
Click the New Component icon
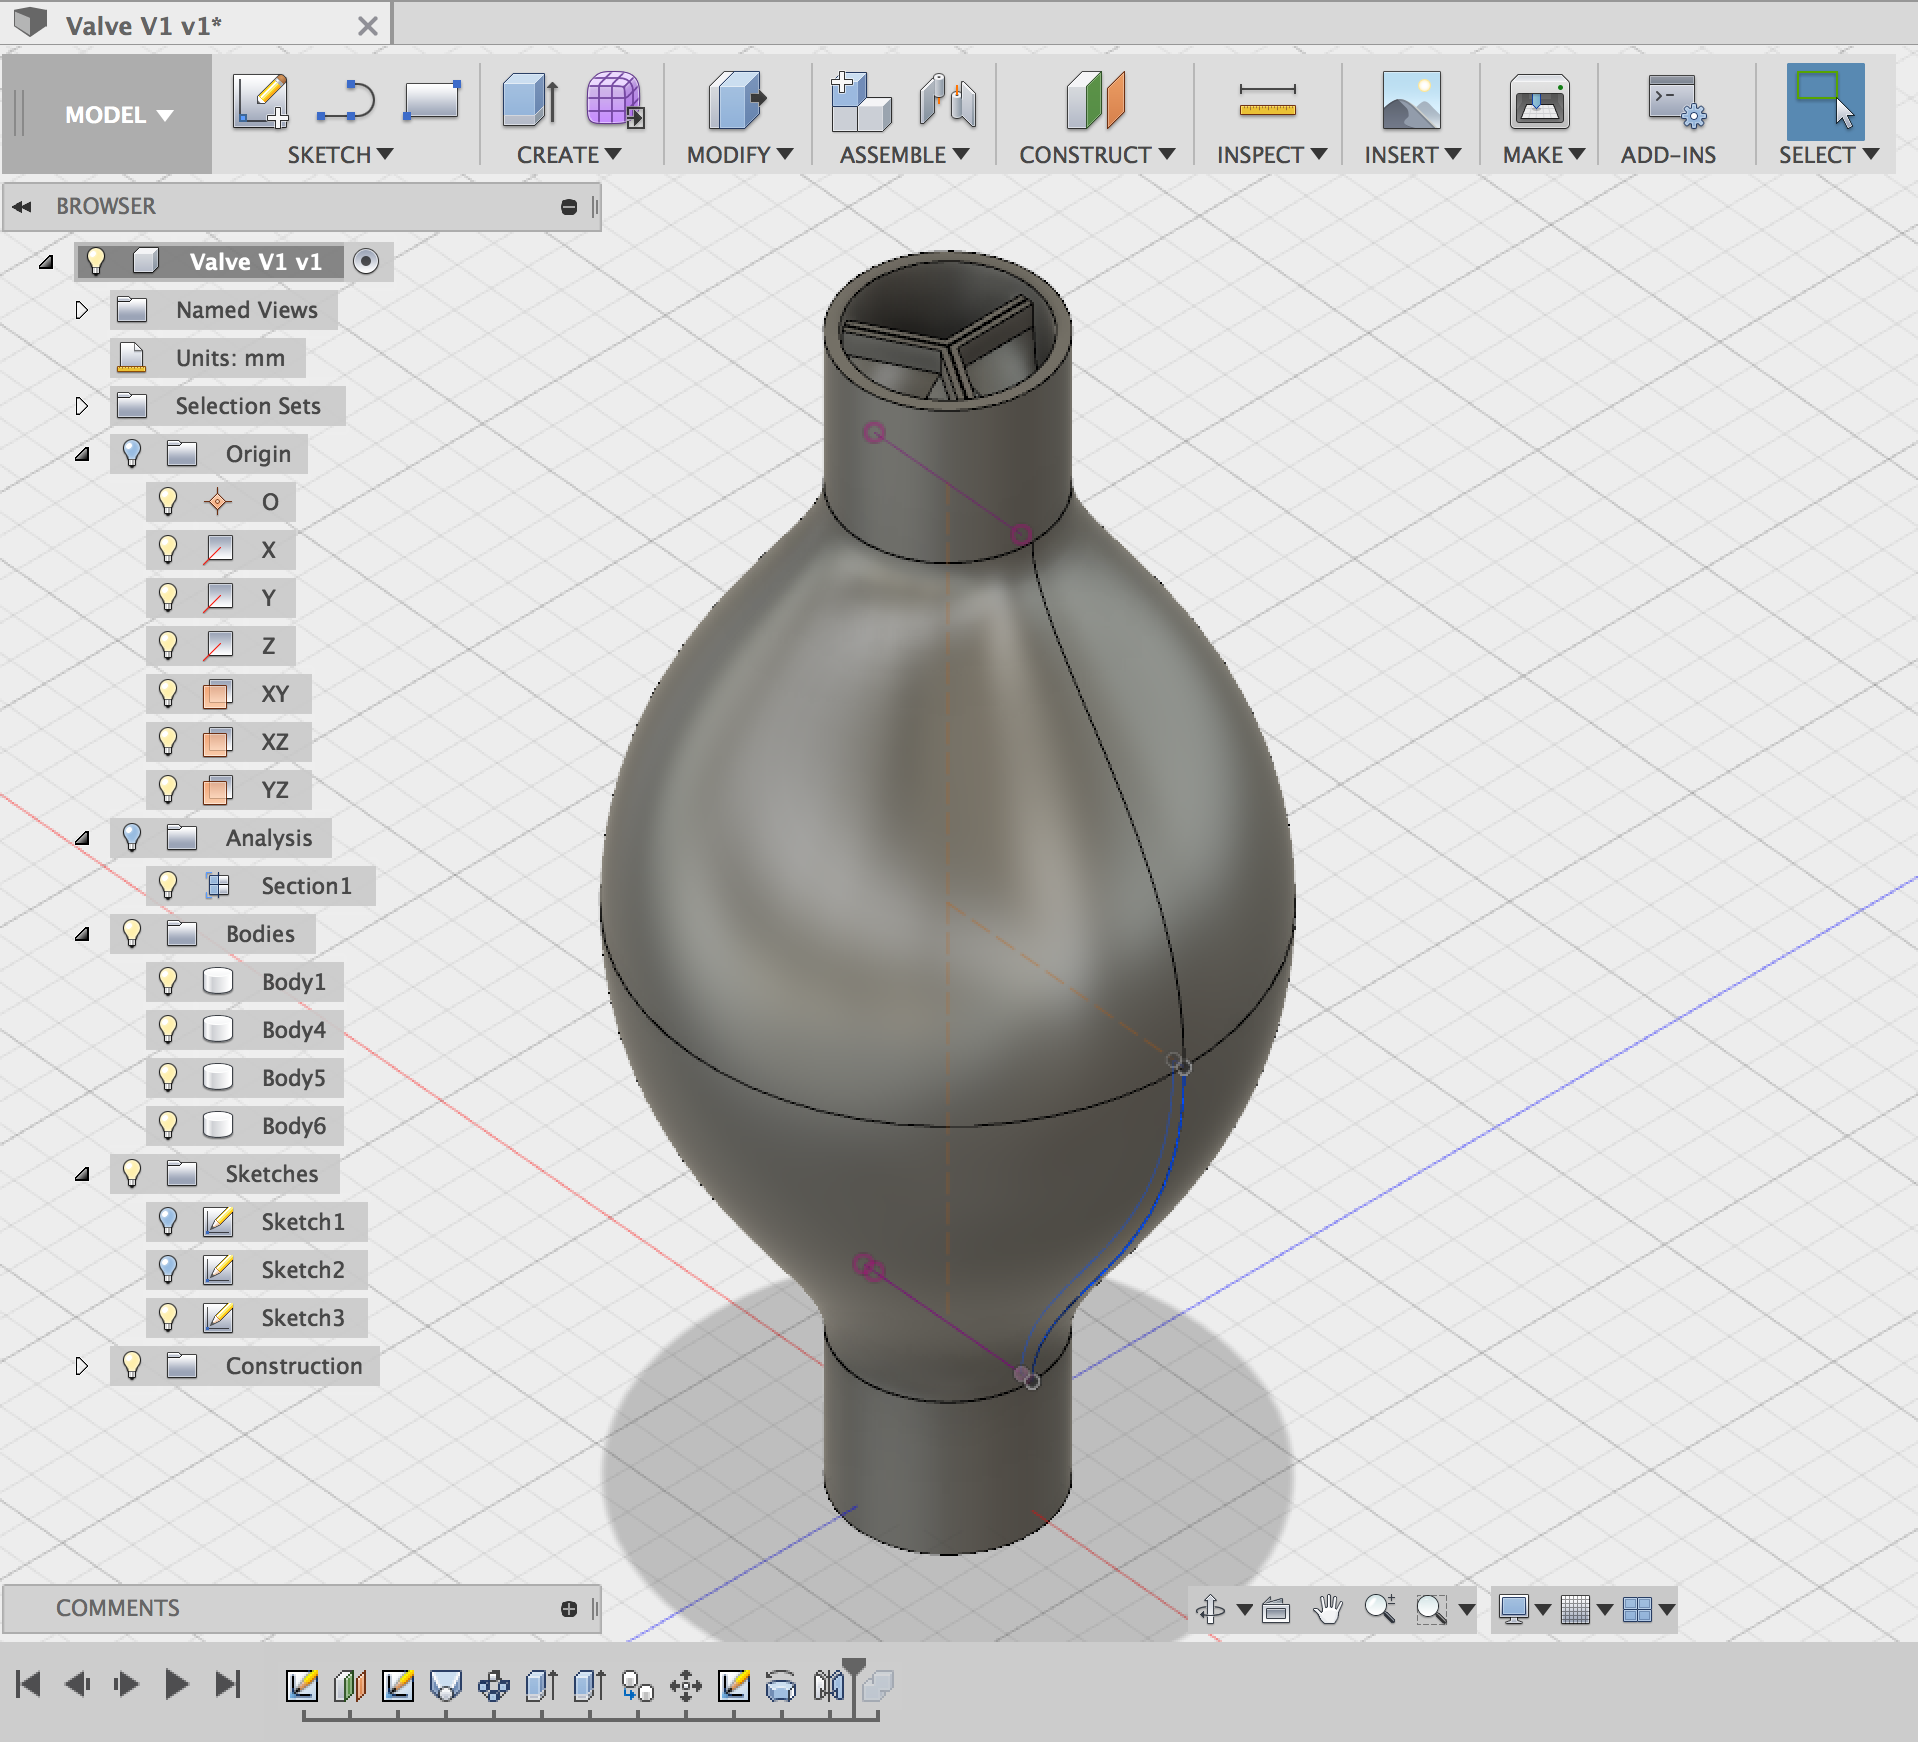[x=860, y=101]
